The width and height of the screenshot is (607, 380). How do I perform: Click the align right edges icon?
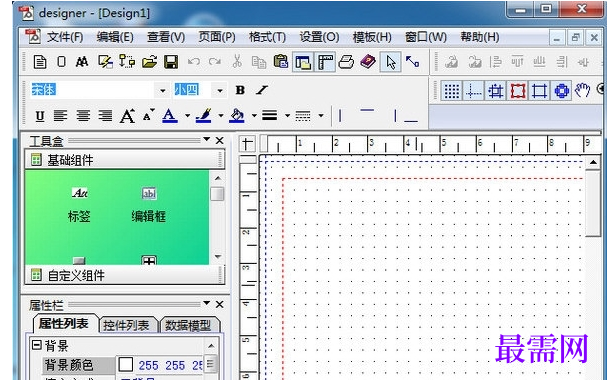[x=561, y=62]
